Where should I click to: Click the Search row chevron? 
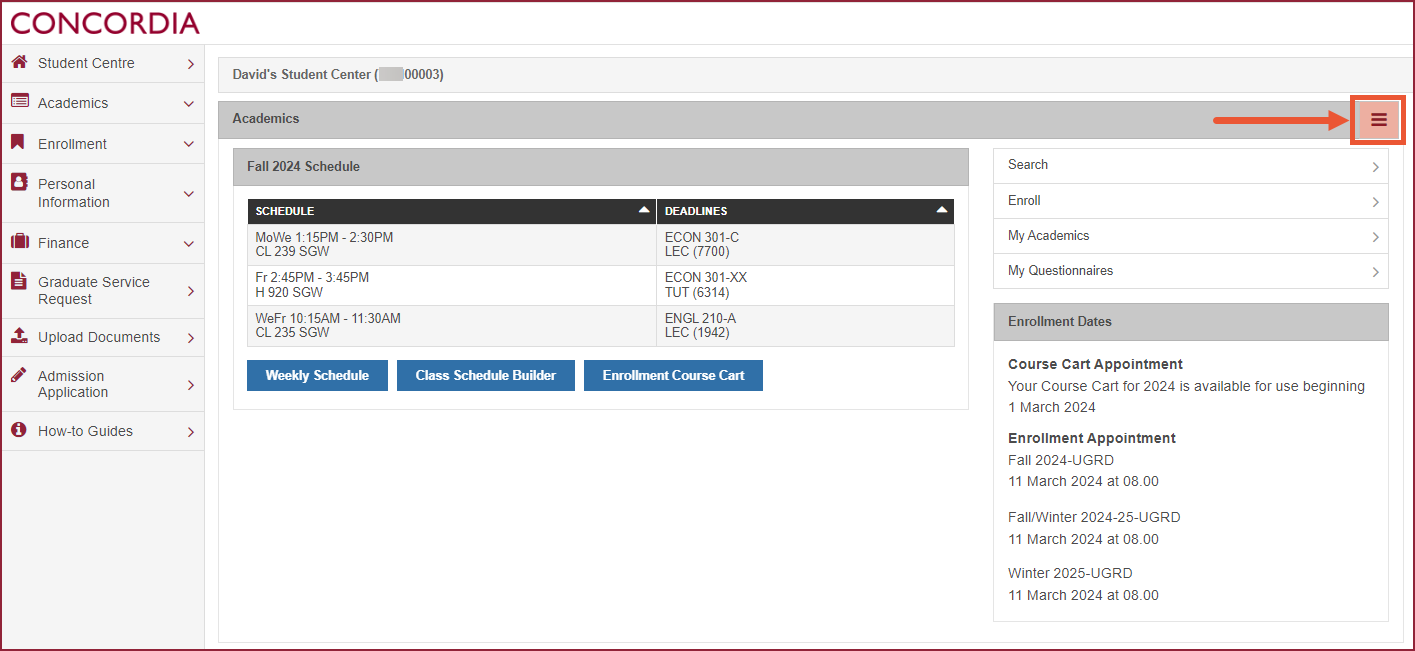[x=1375, y=167]
